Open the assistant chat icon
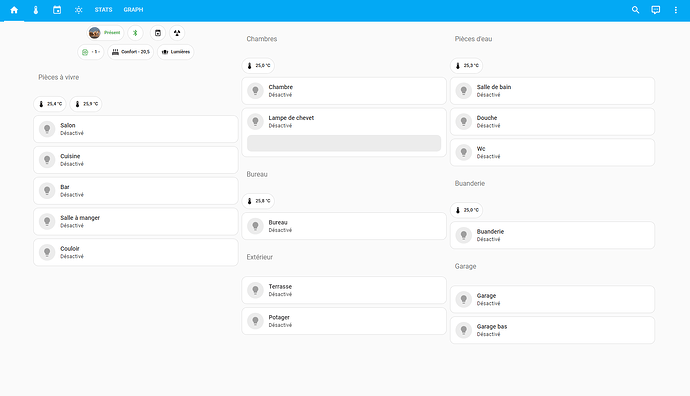The height and width of the screenshot is (396, 690). coord(656,10)
